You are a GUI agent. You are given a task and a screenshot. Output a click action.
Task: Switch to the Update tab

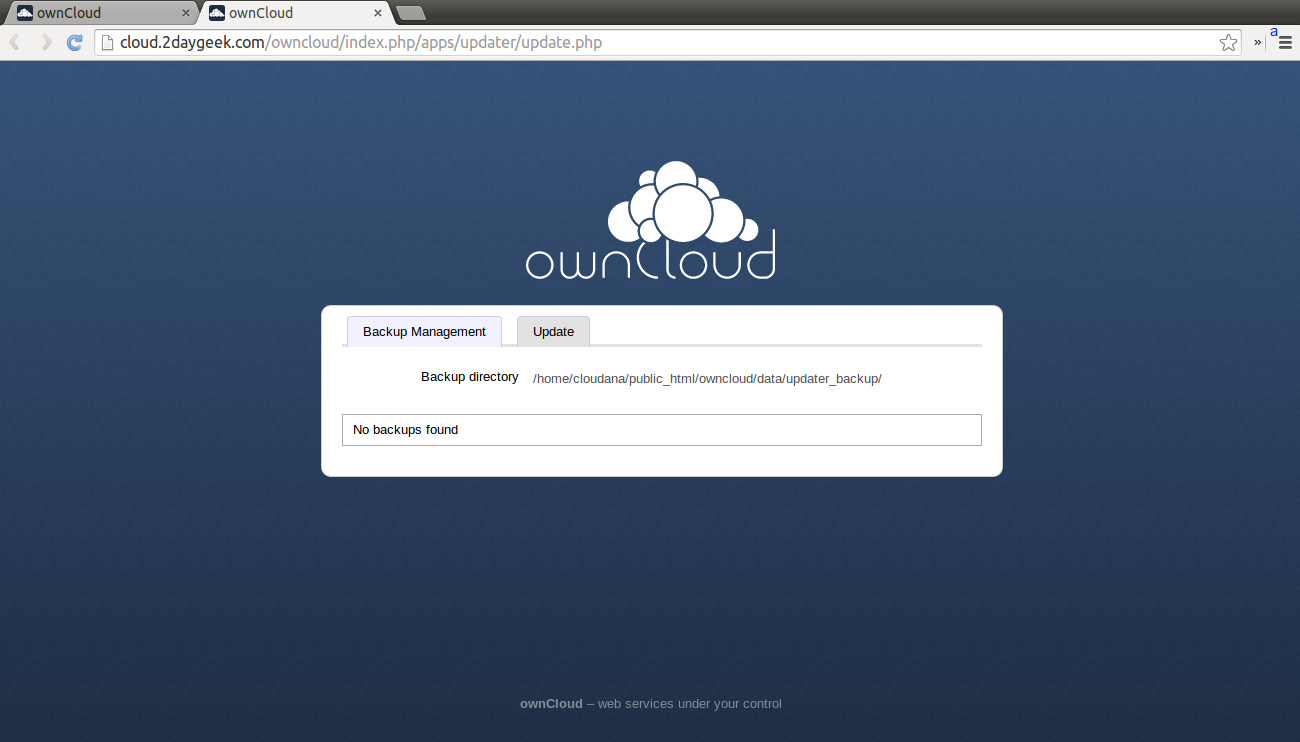[553, 331]
